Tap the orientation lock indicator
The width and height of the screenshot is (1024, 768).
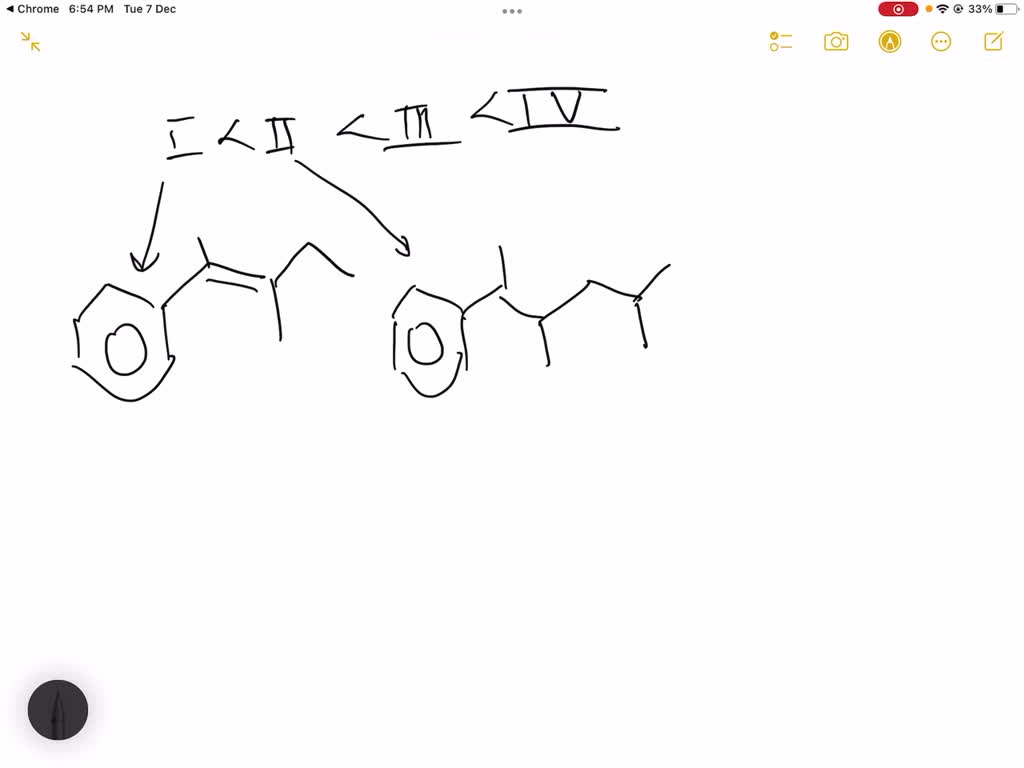(x=960, y=9)
